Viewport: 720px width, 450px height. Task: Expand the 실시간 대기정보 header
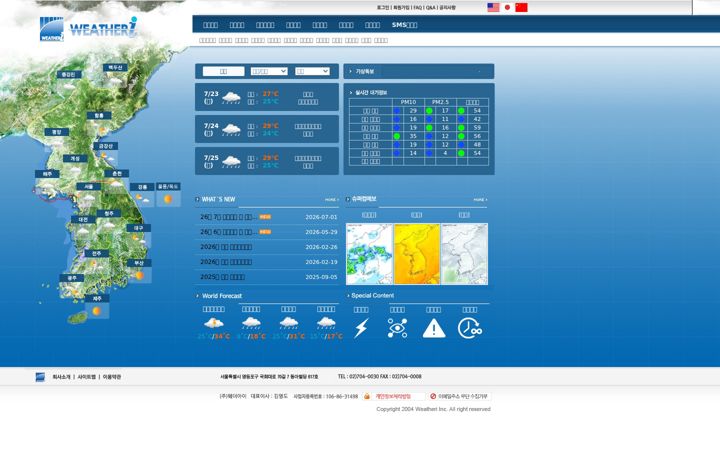click(x=369, y=93)
